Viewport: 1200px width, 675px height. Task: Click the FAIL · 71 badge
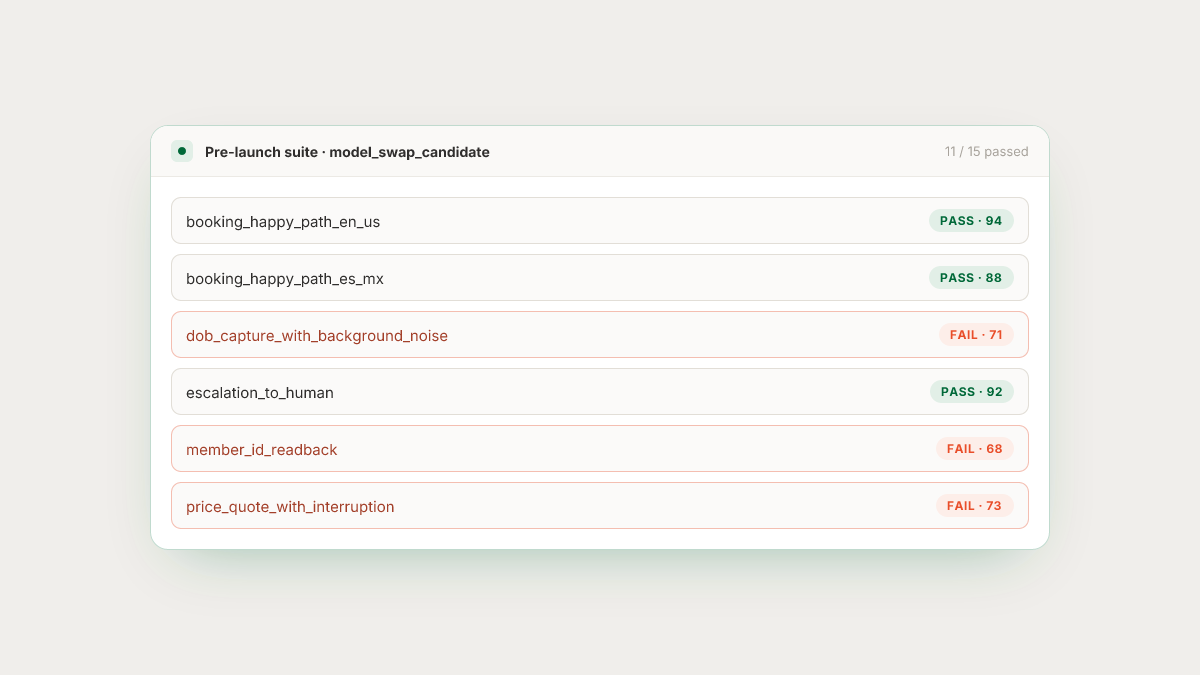976,335
